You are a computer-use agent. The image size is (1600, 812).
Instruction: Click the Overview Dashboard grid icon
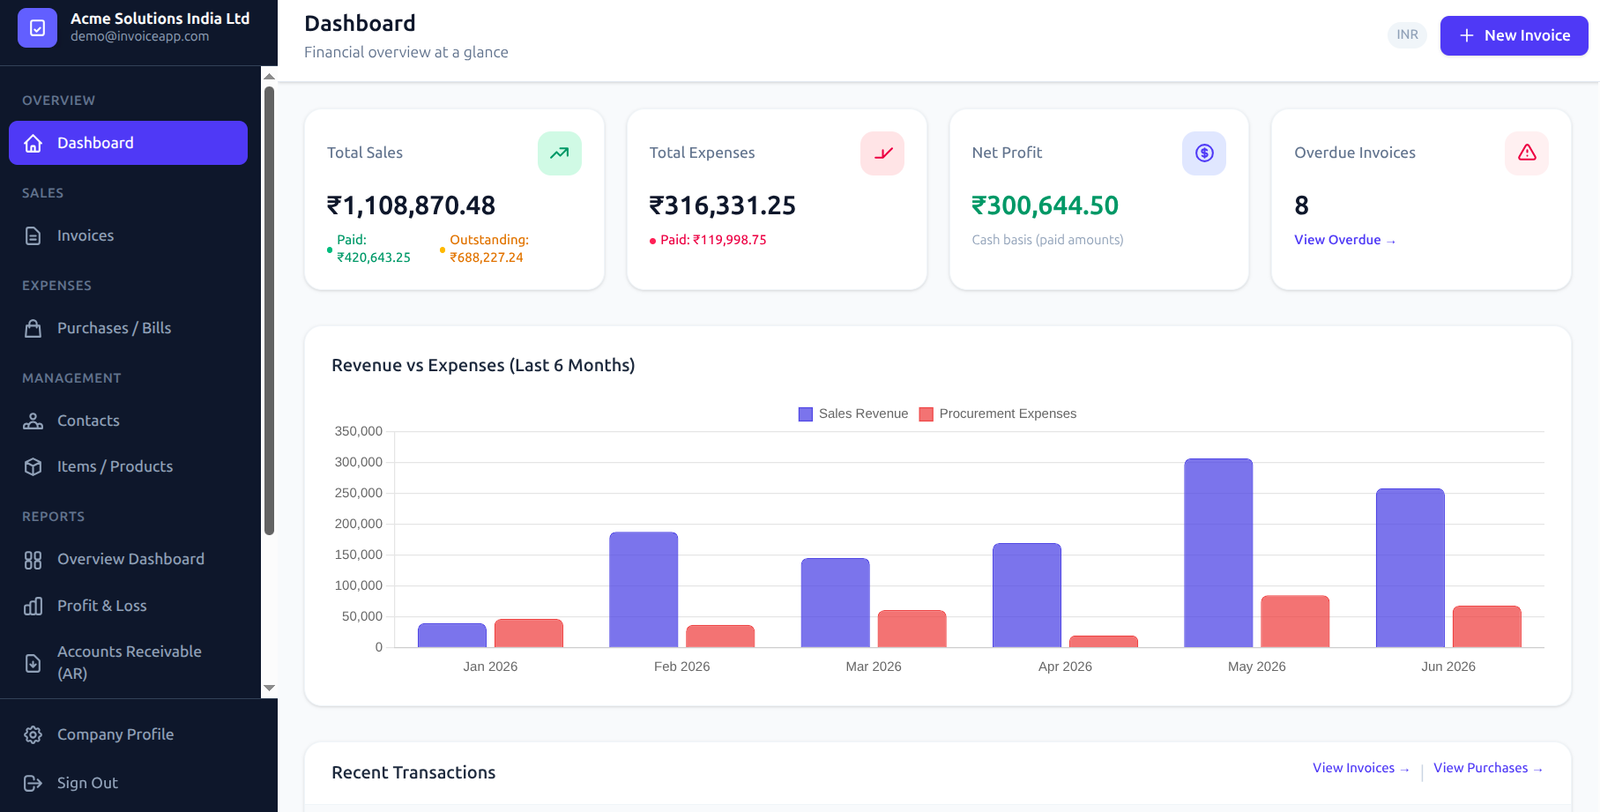(x=33, y=560)
